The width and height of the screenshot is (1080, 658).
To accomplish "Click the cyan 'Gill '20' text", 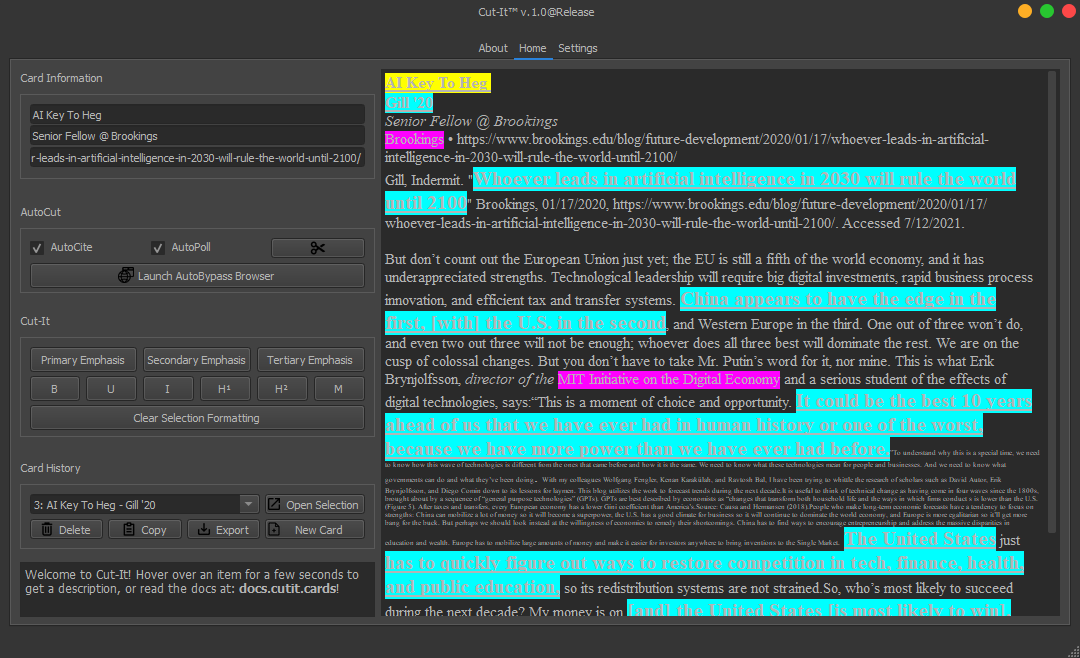I will coord(409,103).
